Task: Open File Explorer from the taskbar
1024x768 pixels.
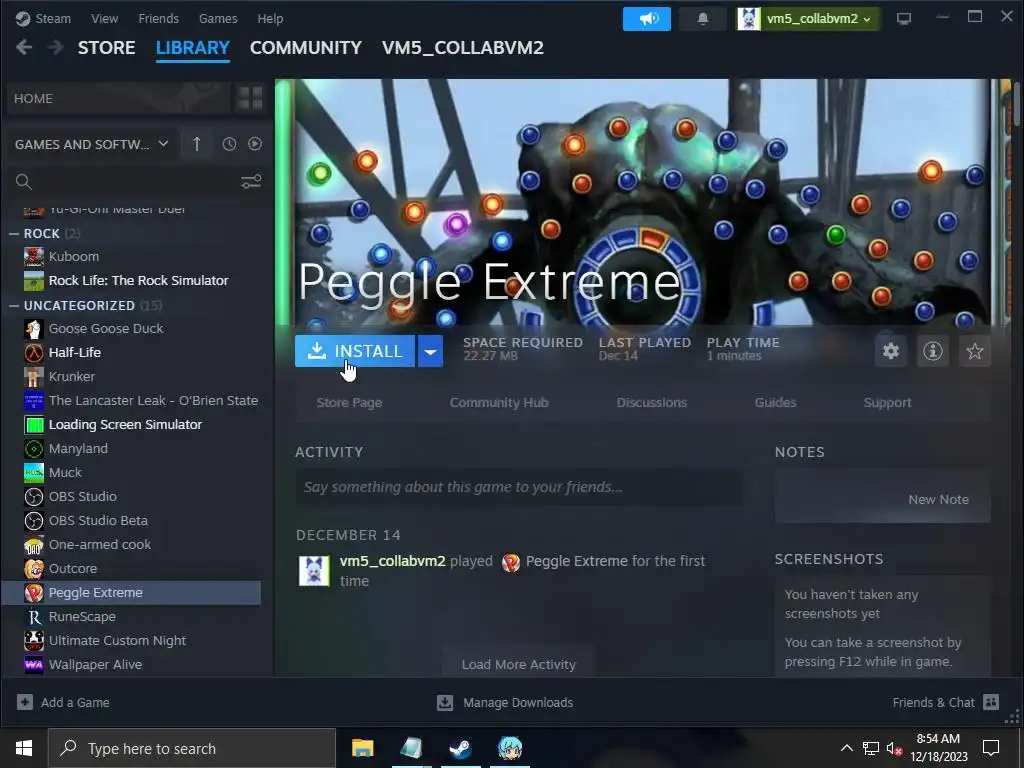Action: (x=362, y=748)
